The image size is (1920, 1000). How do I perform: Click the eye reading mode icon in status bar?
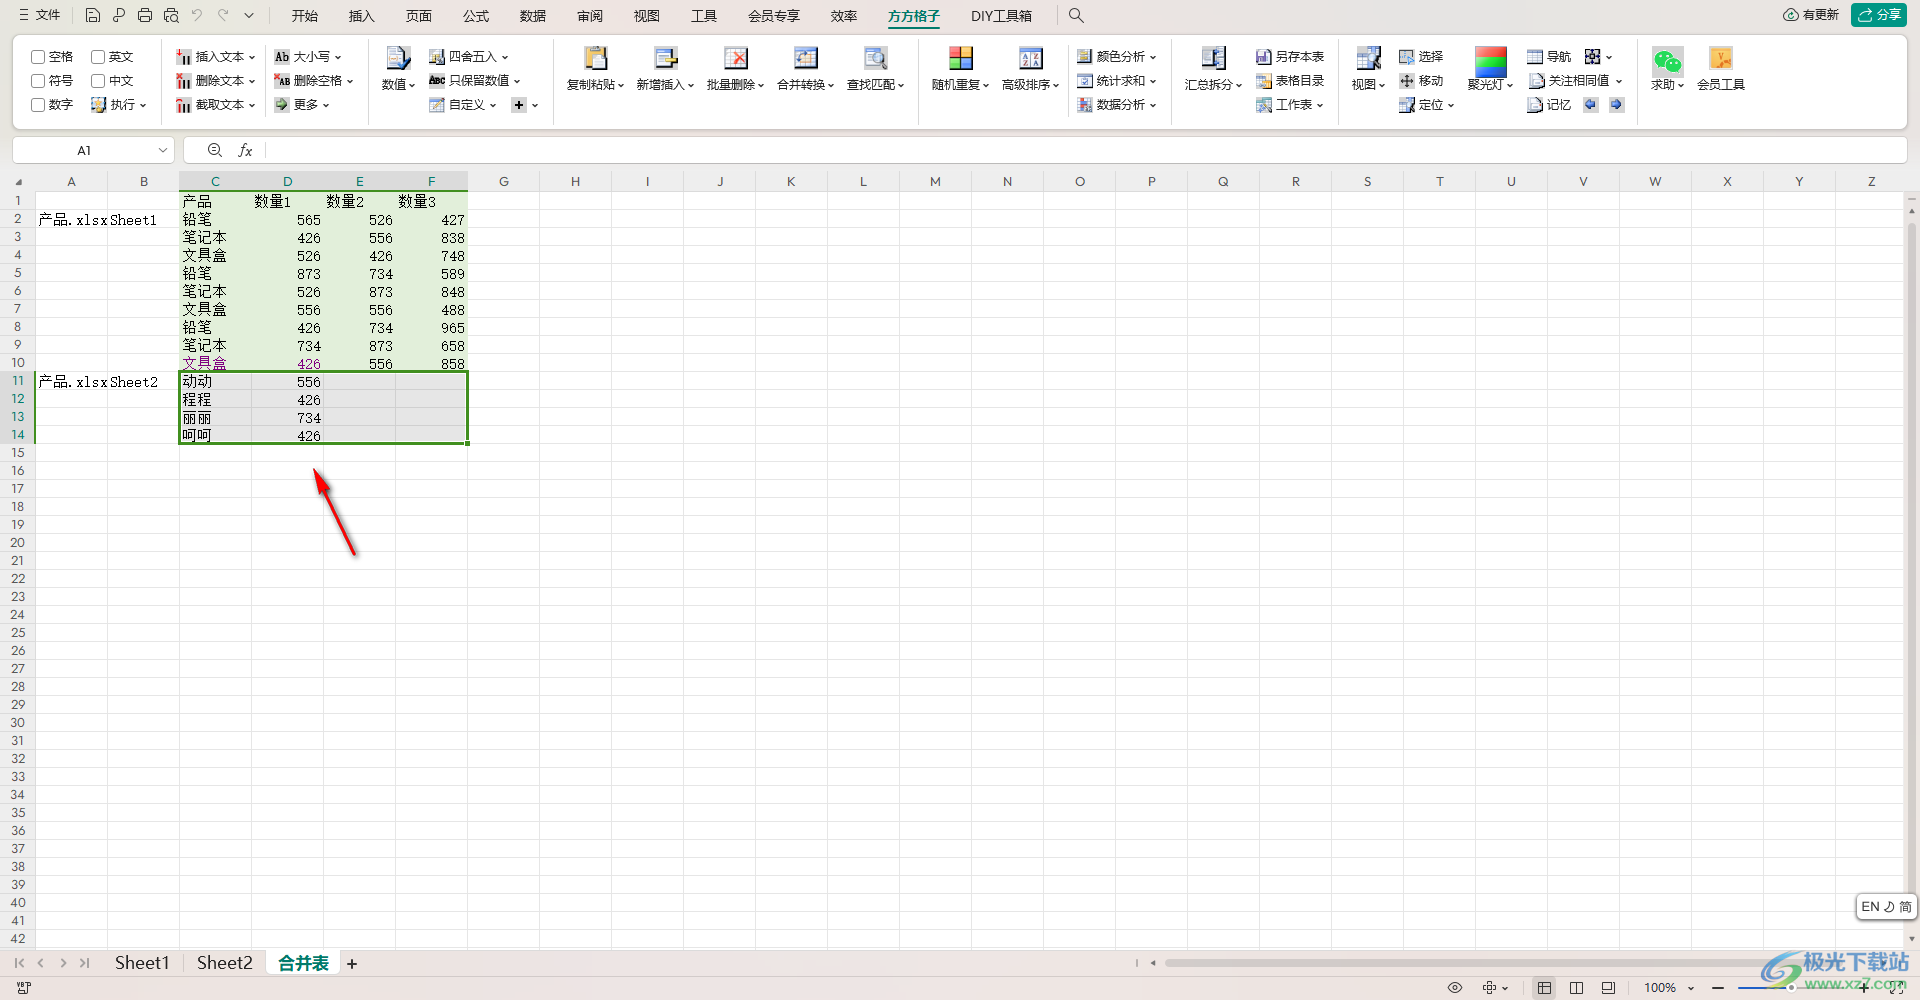point(1455,988)
